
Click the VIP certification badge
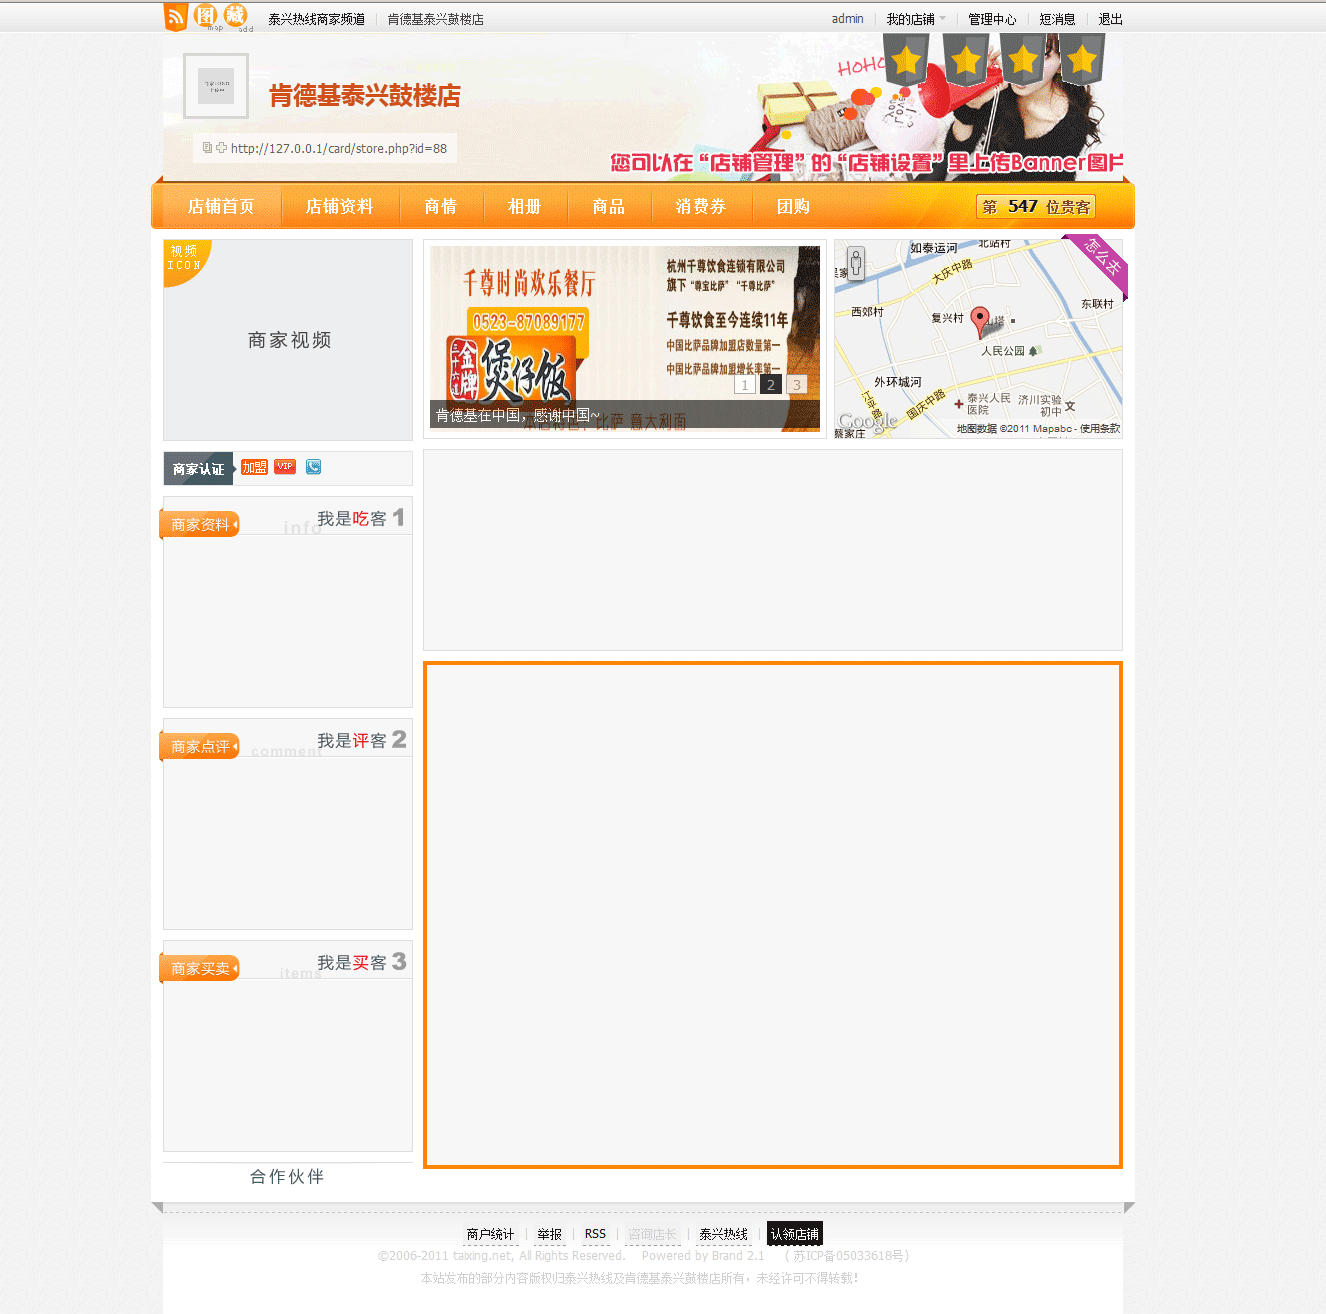(x=285, y=467)
